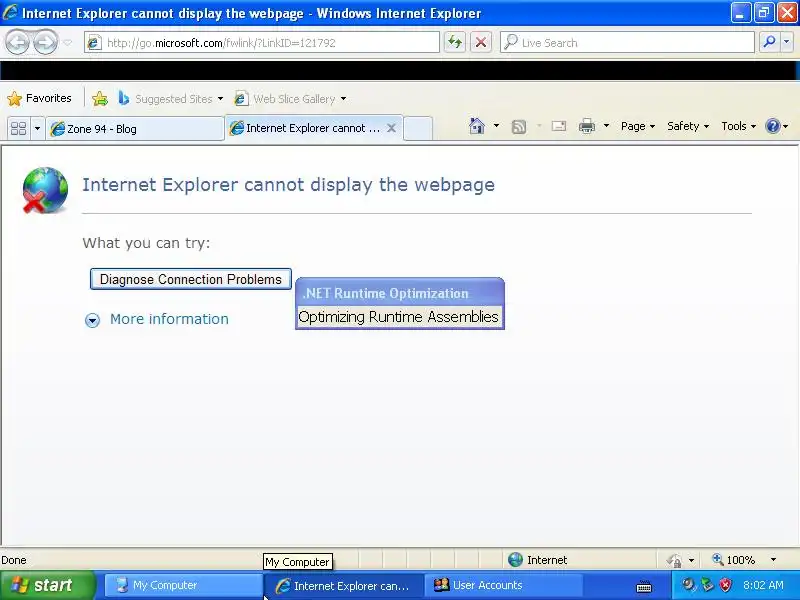Open zoom level 100% button
Viewport: 800px width, 600px height.
pyautogui.click(x=734, y=560)
